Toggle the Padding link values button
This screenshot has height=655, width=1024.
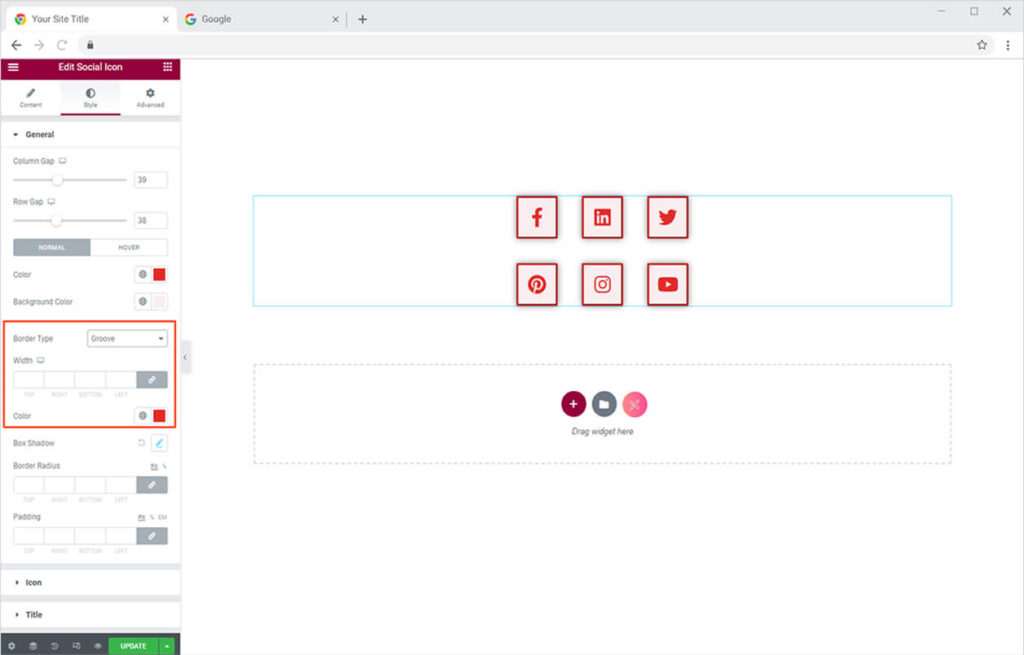tap(152, 536)
